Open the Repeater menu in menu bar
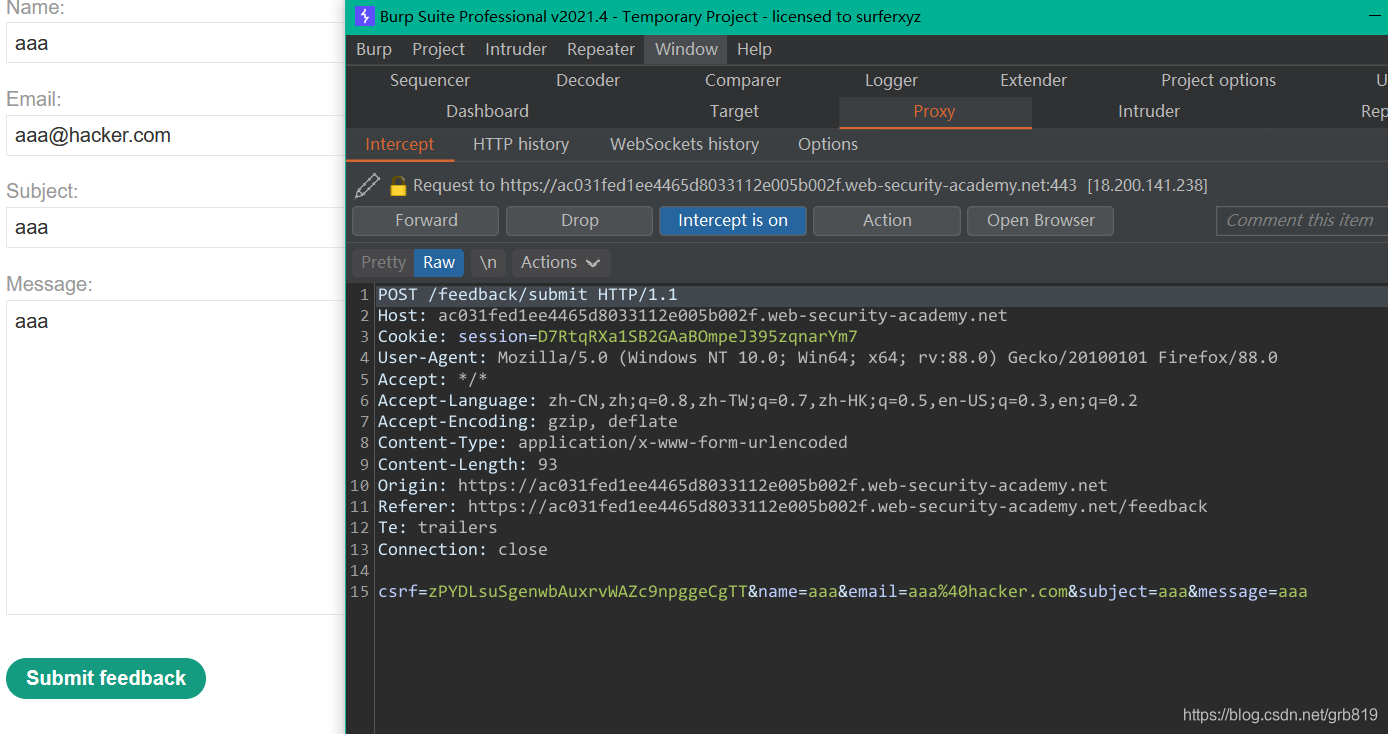Screen dimensions: 1388x734 (x=600, y=49)
